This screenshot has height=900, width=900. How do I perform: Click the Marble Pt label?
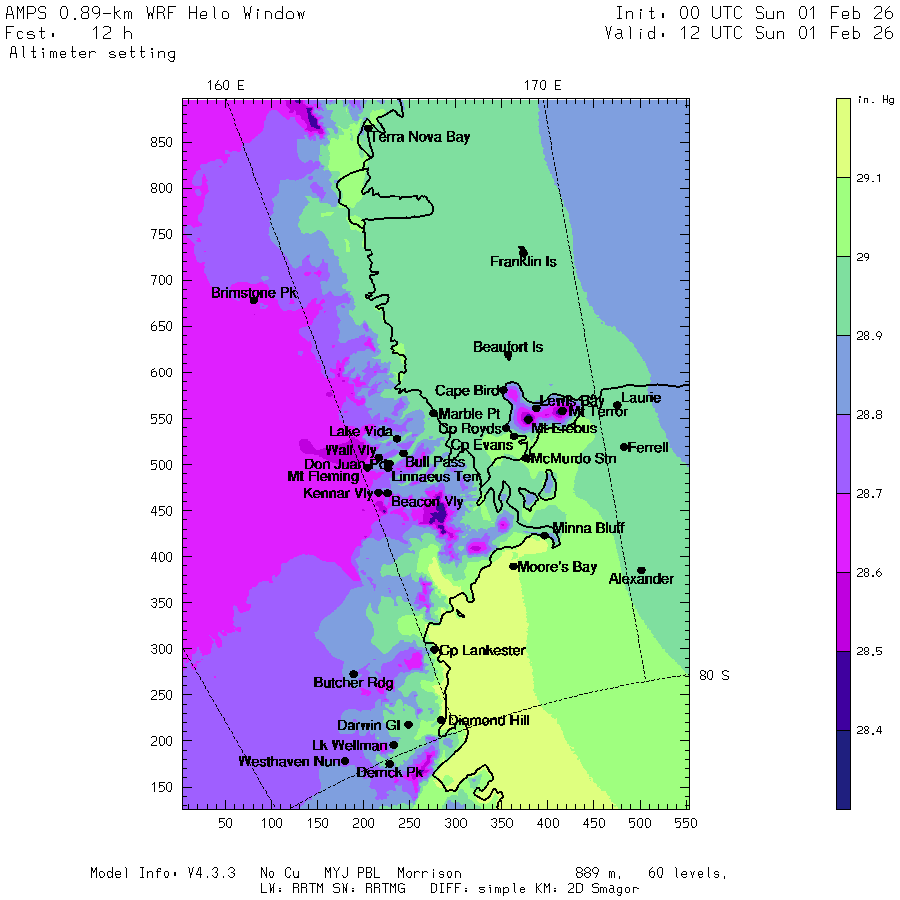(x=469, y=414)
